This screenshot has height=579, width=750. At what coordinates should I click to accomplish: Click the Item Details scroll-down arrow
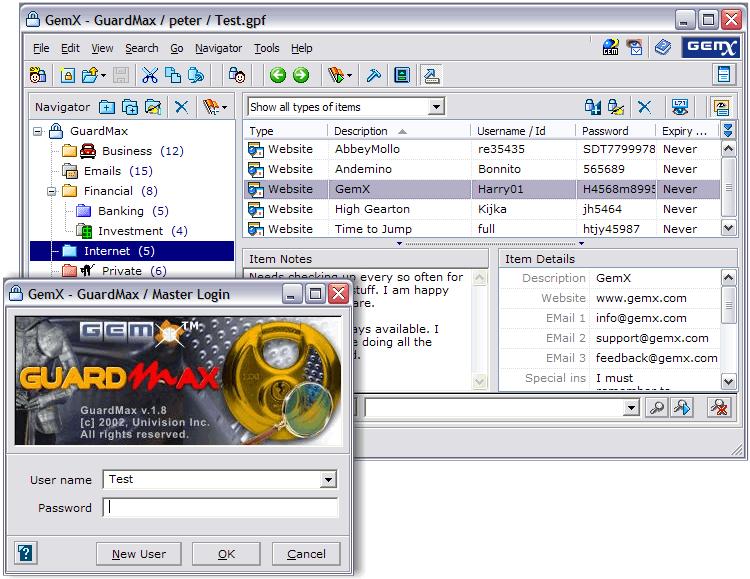(x=728, y=381)
